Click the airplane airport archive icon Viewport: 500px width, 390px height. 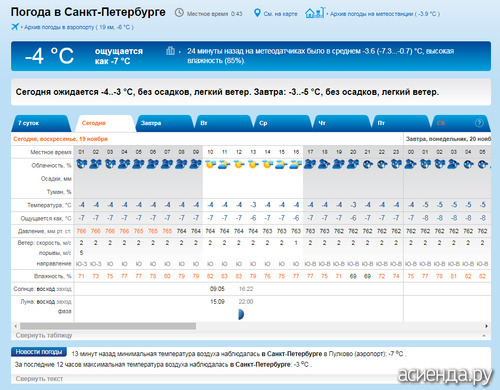tap(15, 27)
